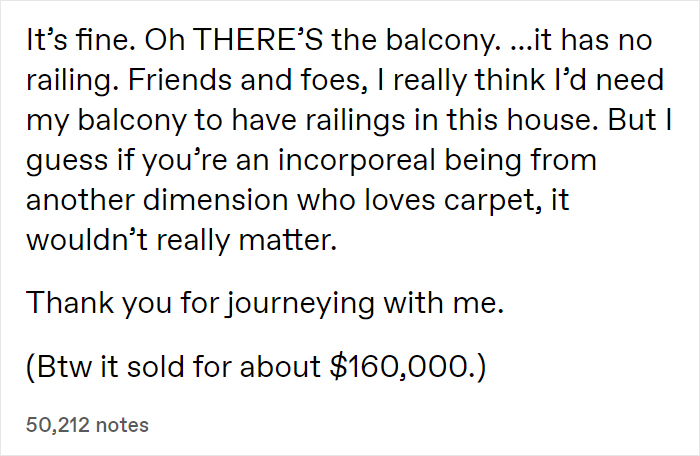Image resolution: width=700 pixels, height=456 pixels.
Task: Click the word "notes" below the post
Action: coord(122,425)
